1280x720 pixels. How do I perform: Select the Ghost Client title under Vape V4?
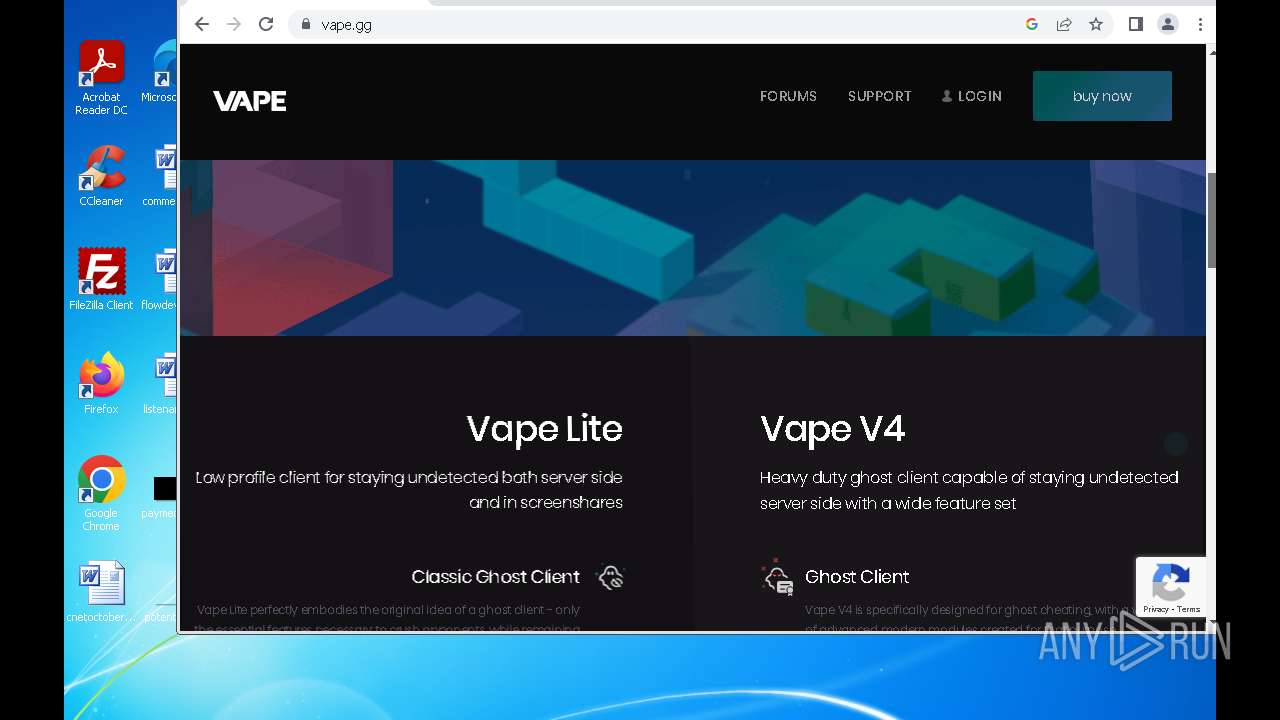[857, 577]
